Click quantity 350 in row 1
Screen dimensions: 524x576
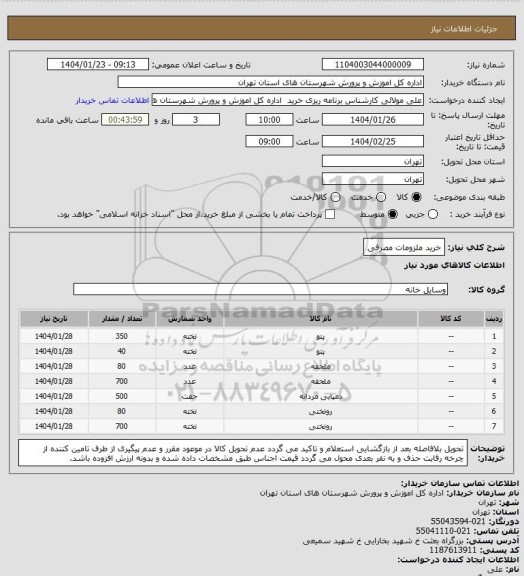[x=122, y=336]
